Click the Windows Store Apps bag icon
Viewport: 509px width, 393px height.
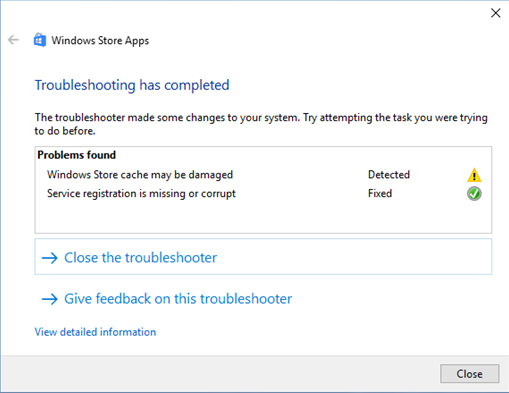(40, 40)
